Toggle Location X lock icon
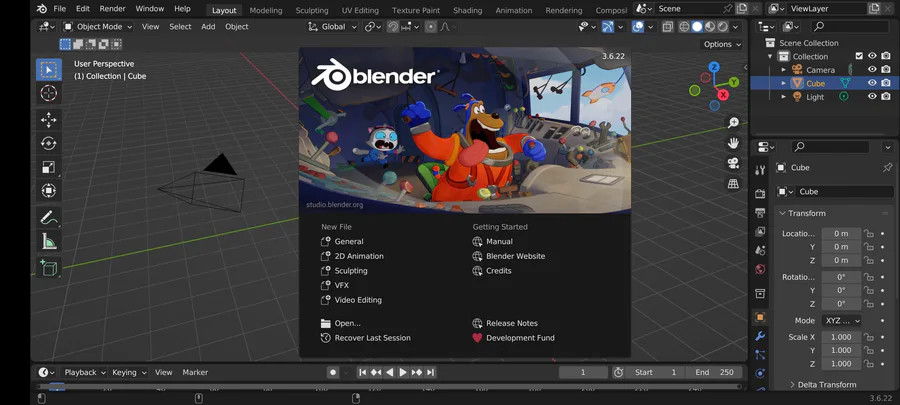Viewport: 900px width, 405px height. click(869, 233)
